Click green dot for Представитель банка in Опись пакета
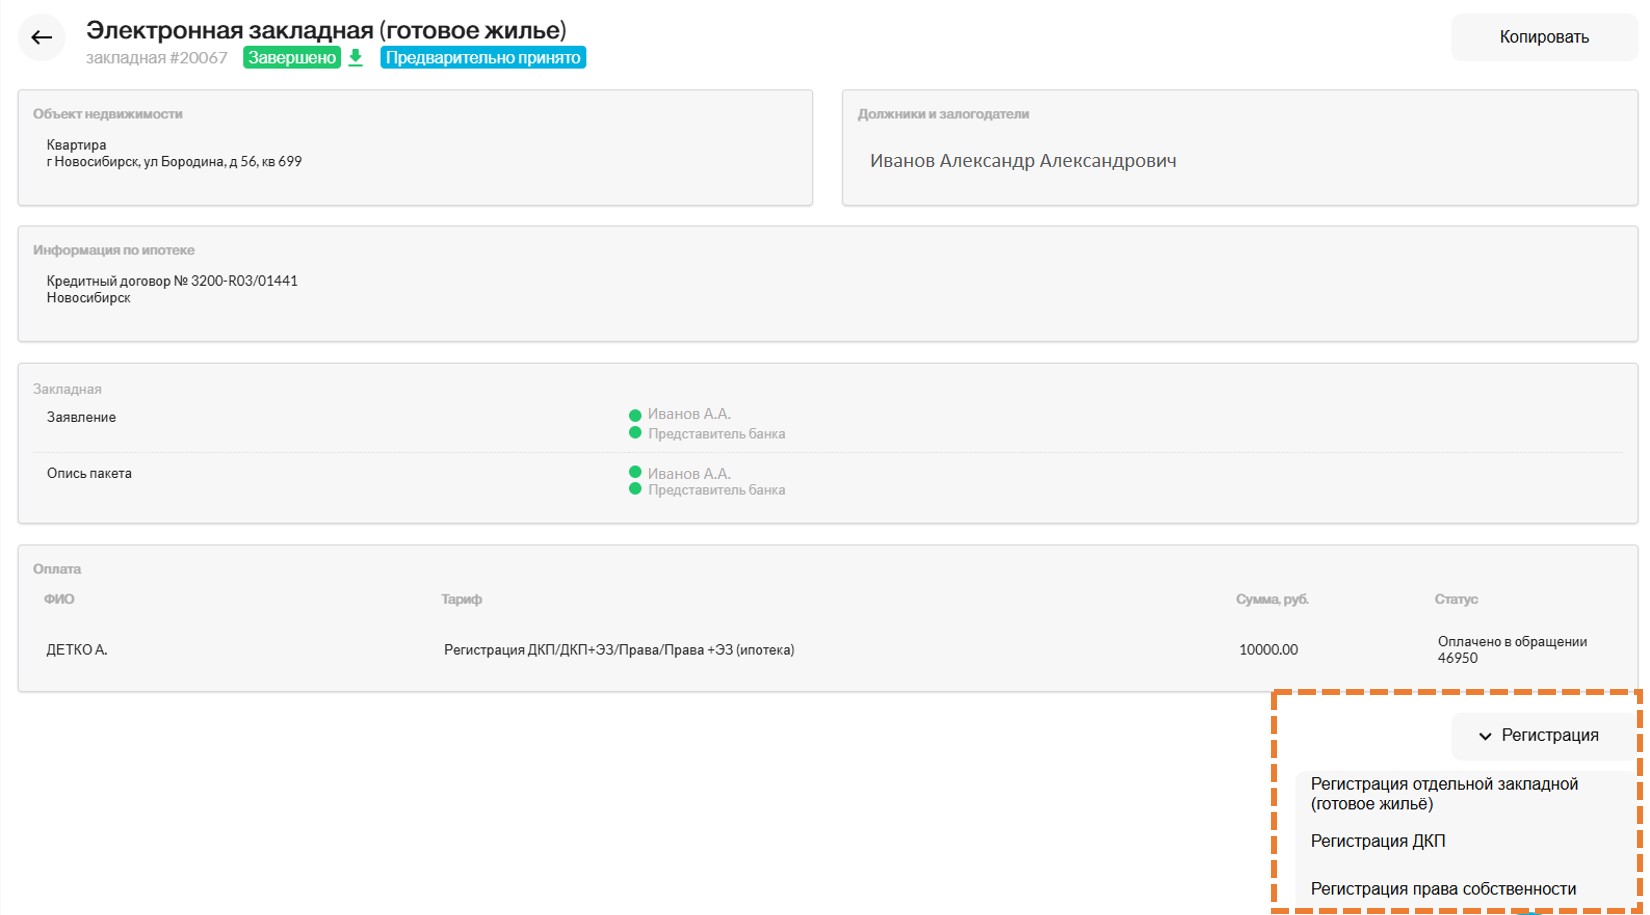1650x915 pixels. [635, 489]
